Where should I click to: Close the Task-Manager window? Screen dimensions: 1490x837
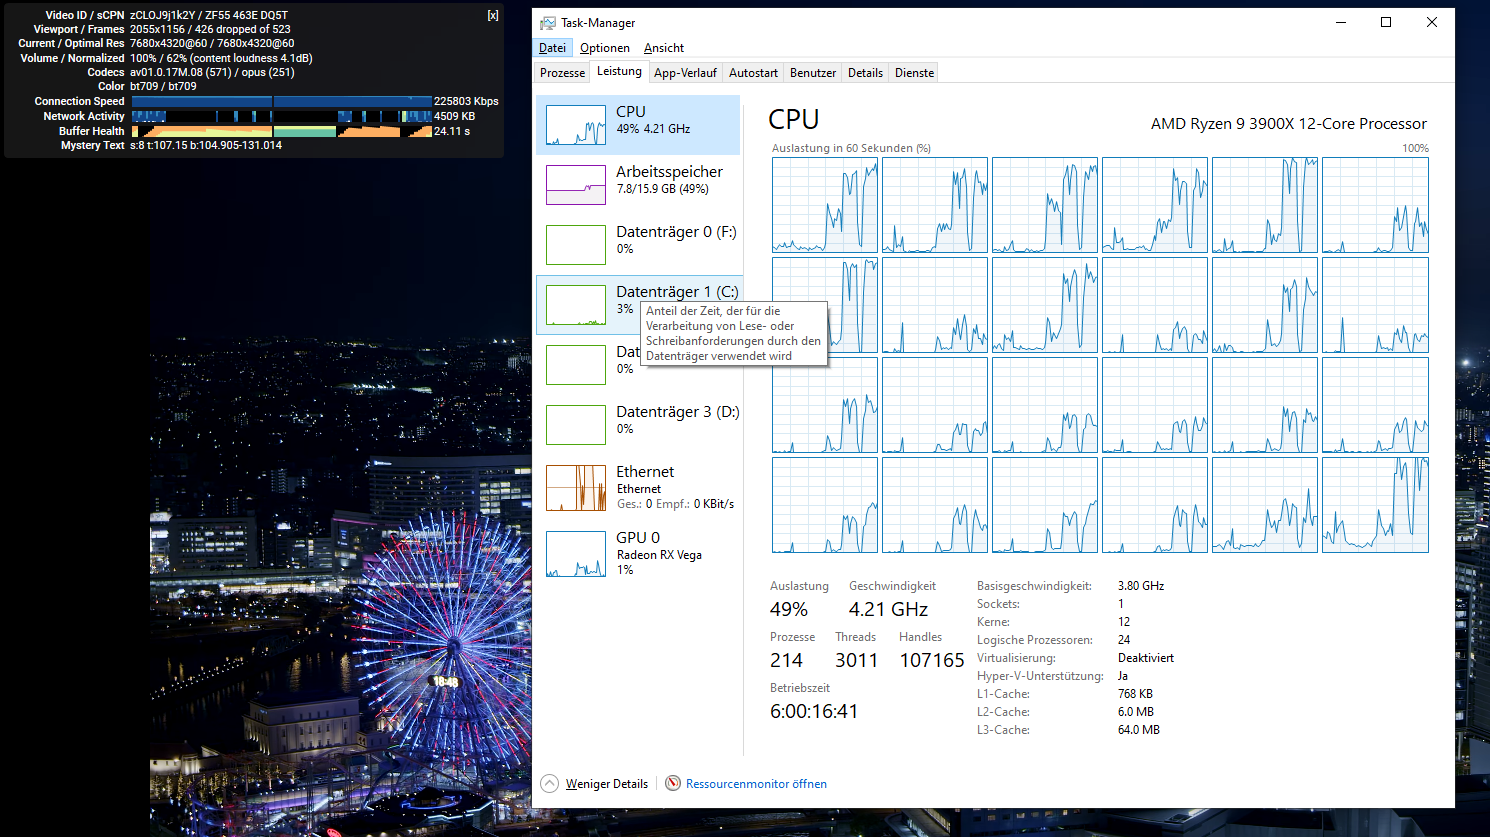coord(1432,22)
